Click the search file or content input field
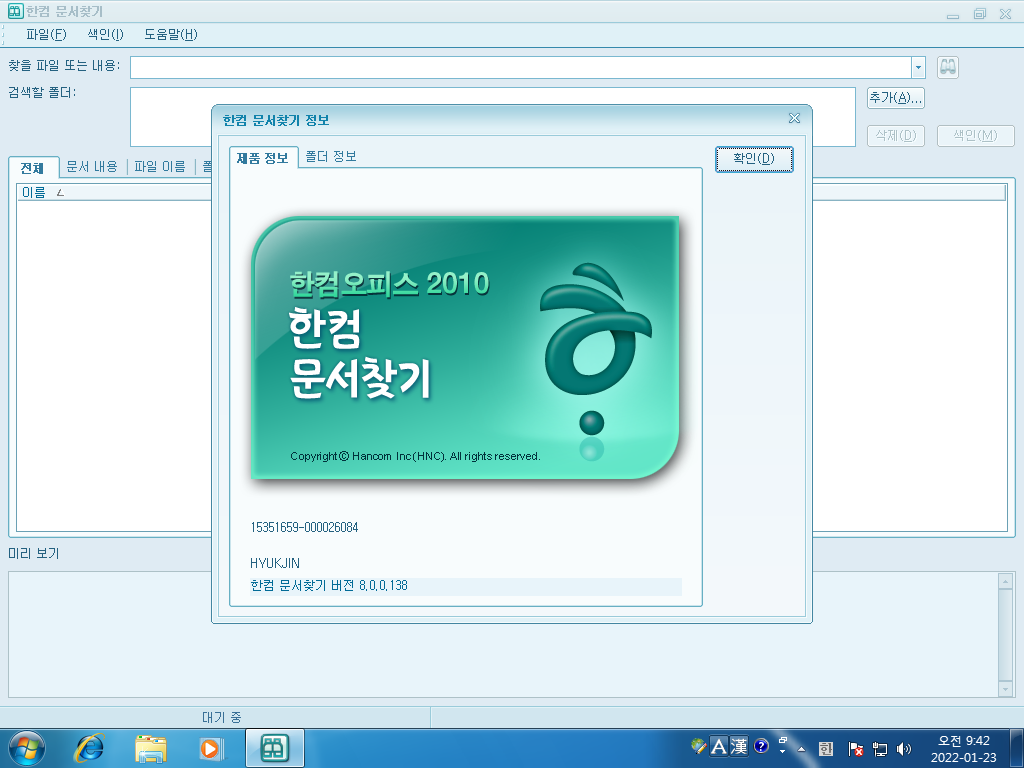Viewport: 1024px width, 768px height. (x=520, y=67)
